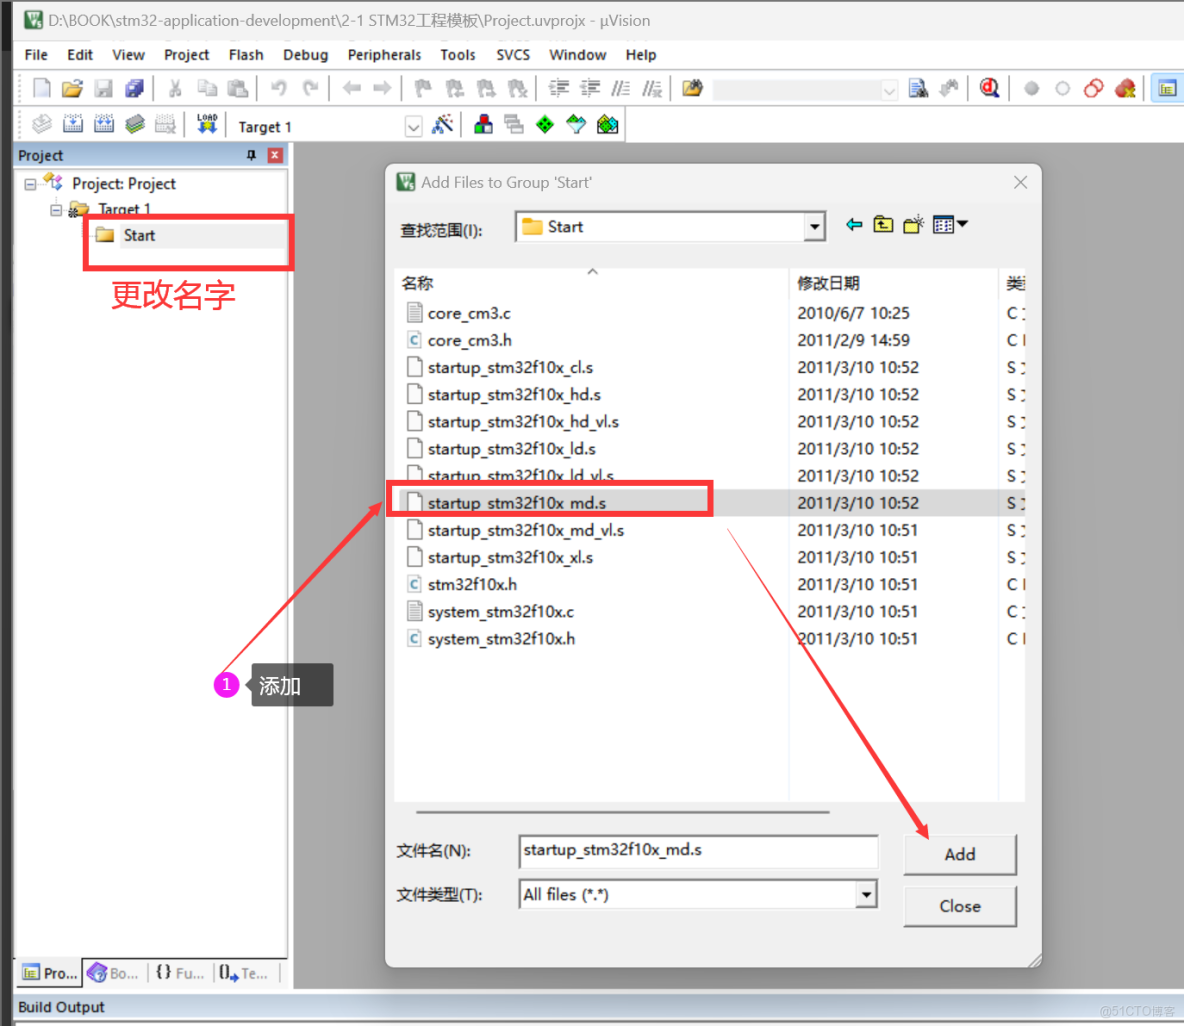Click the Up One Level icon in the dialog
Viewport: 1184px width, 1026px height.
(882, 224)
